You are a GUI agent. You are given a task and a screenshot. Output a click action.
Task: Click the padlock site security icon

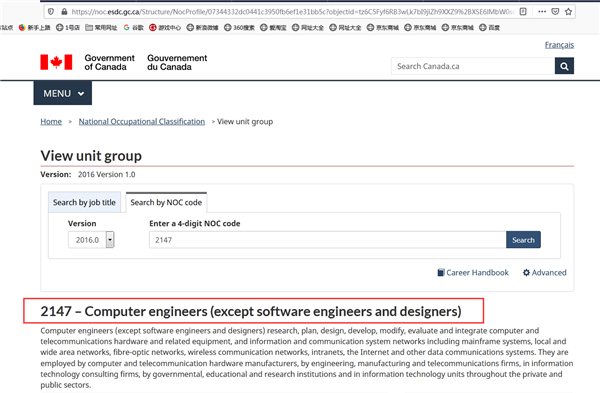coord(64,12)
